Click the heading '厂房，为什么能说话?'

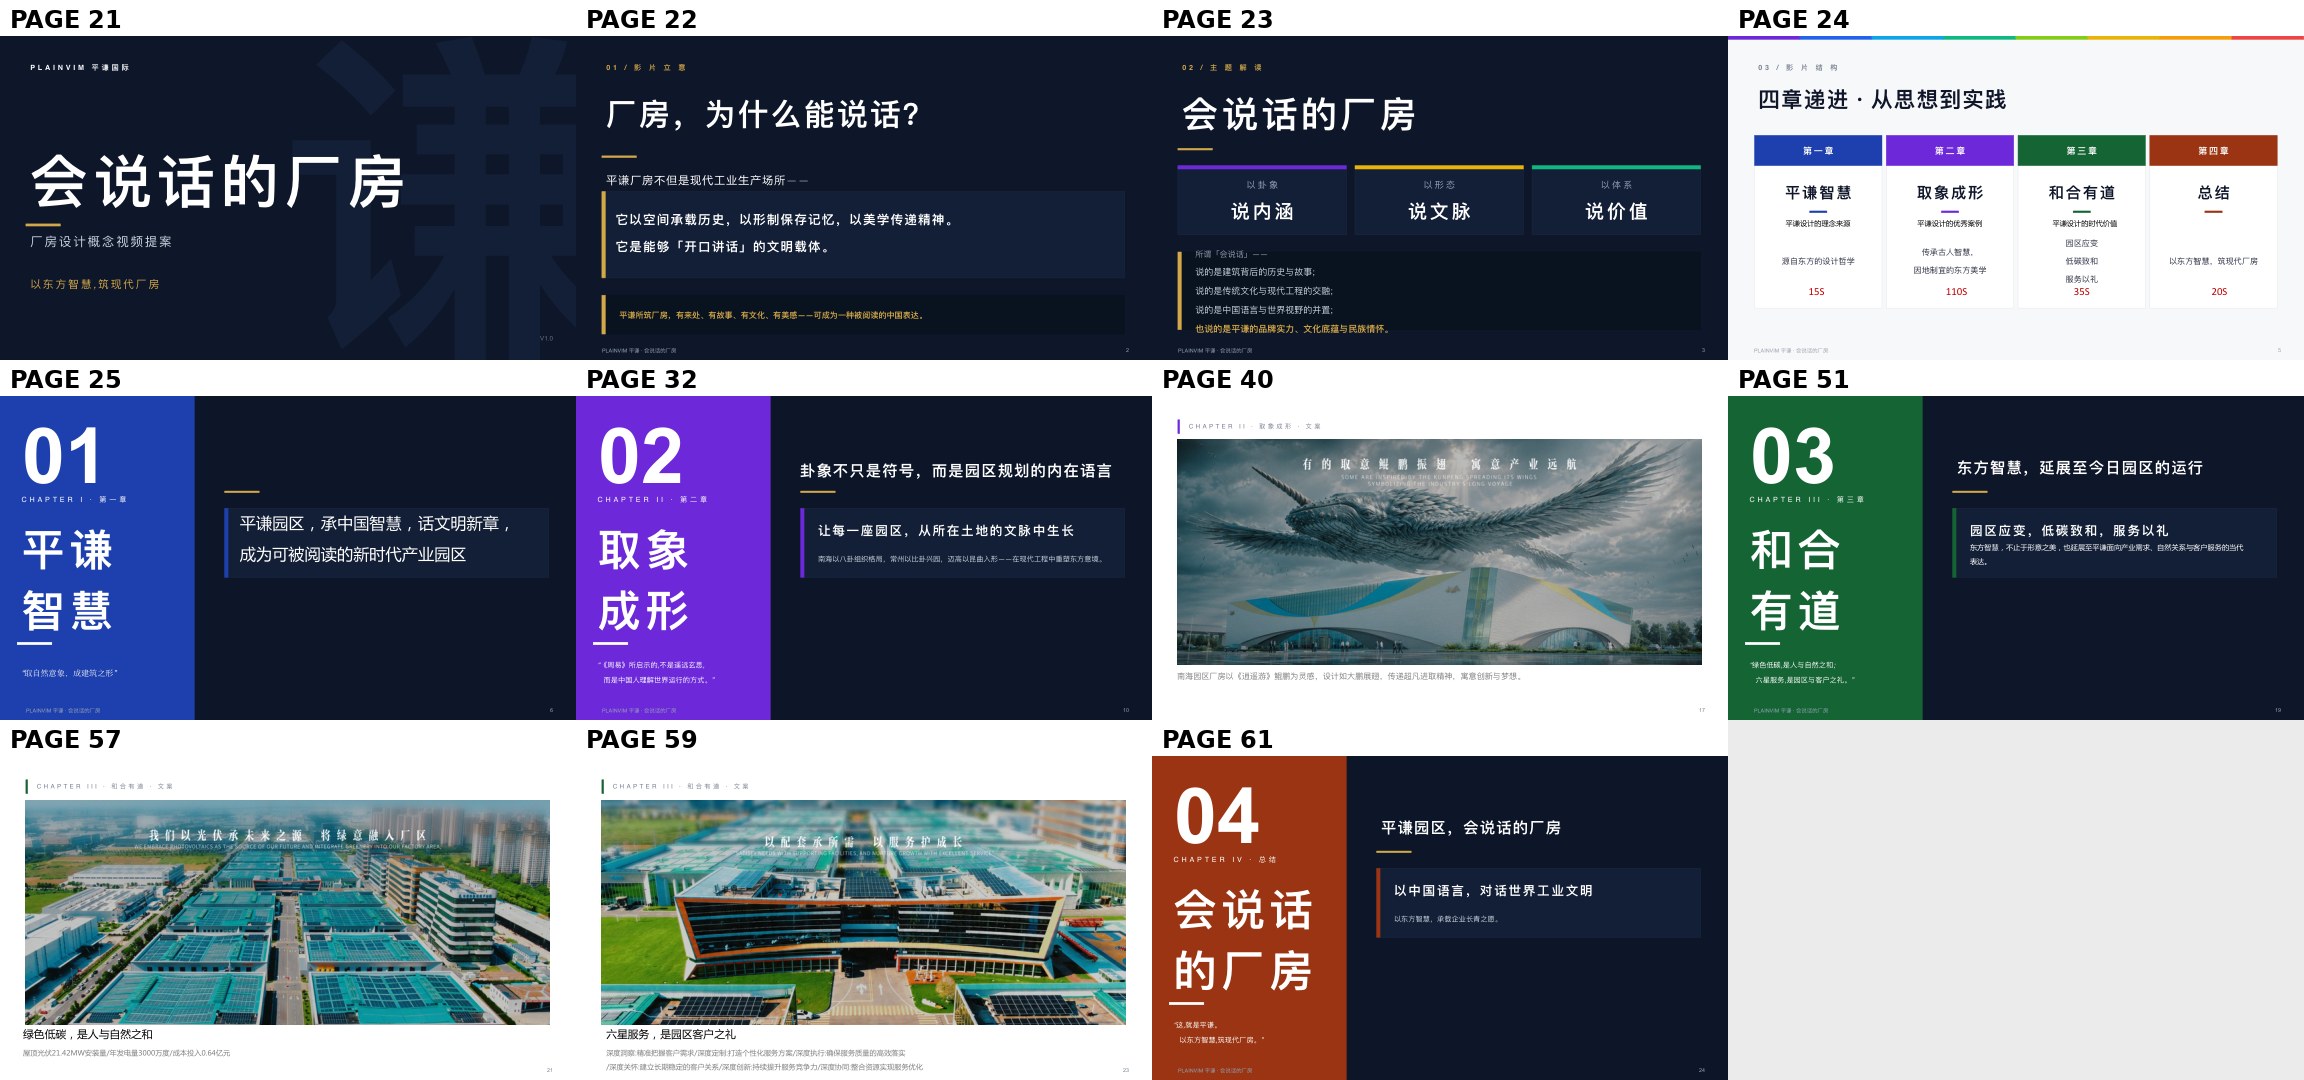(x=763, y=115)
